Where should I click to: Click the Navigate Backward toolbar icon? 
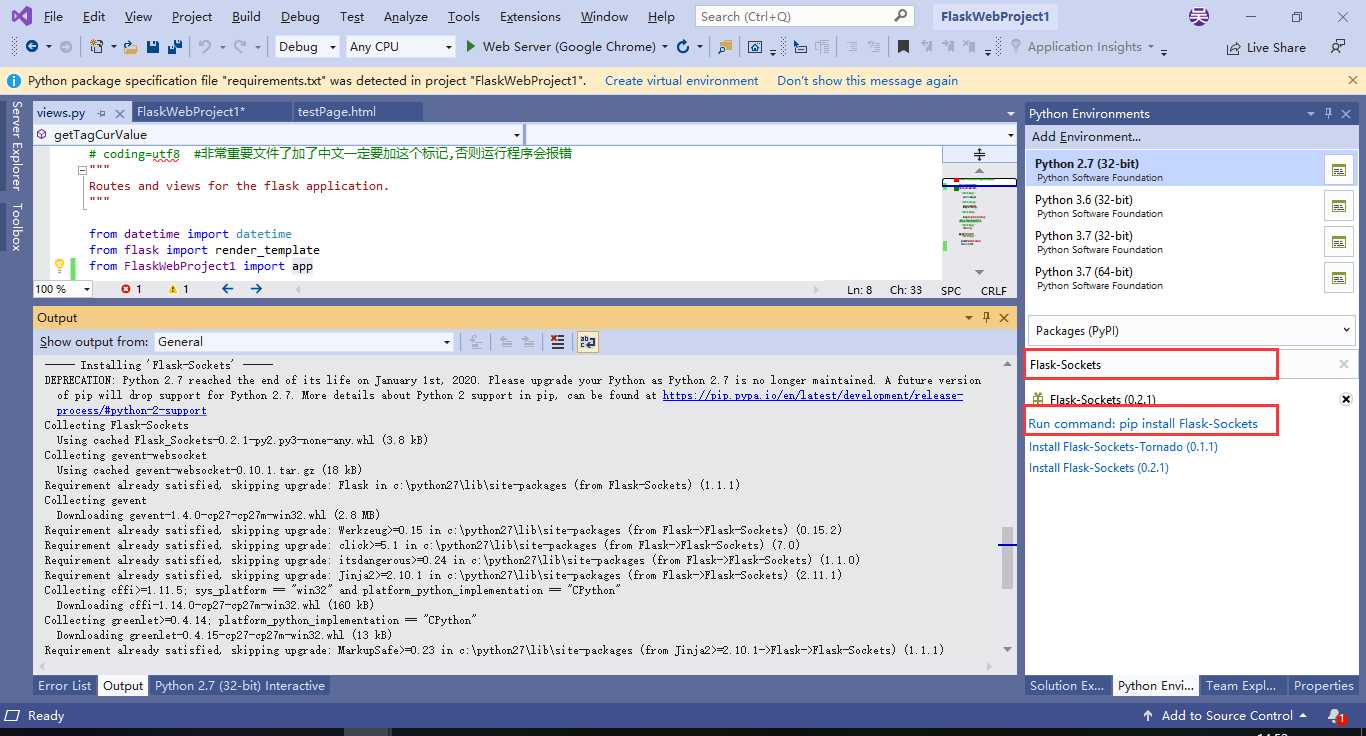click(31, 46)
